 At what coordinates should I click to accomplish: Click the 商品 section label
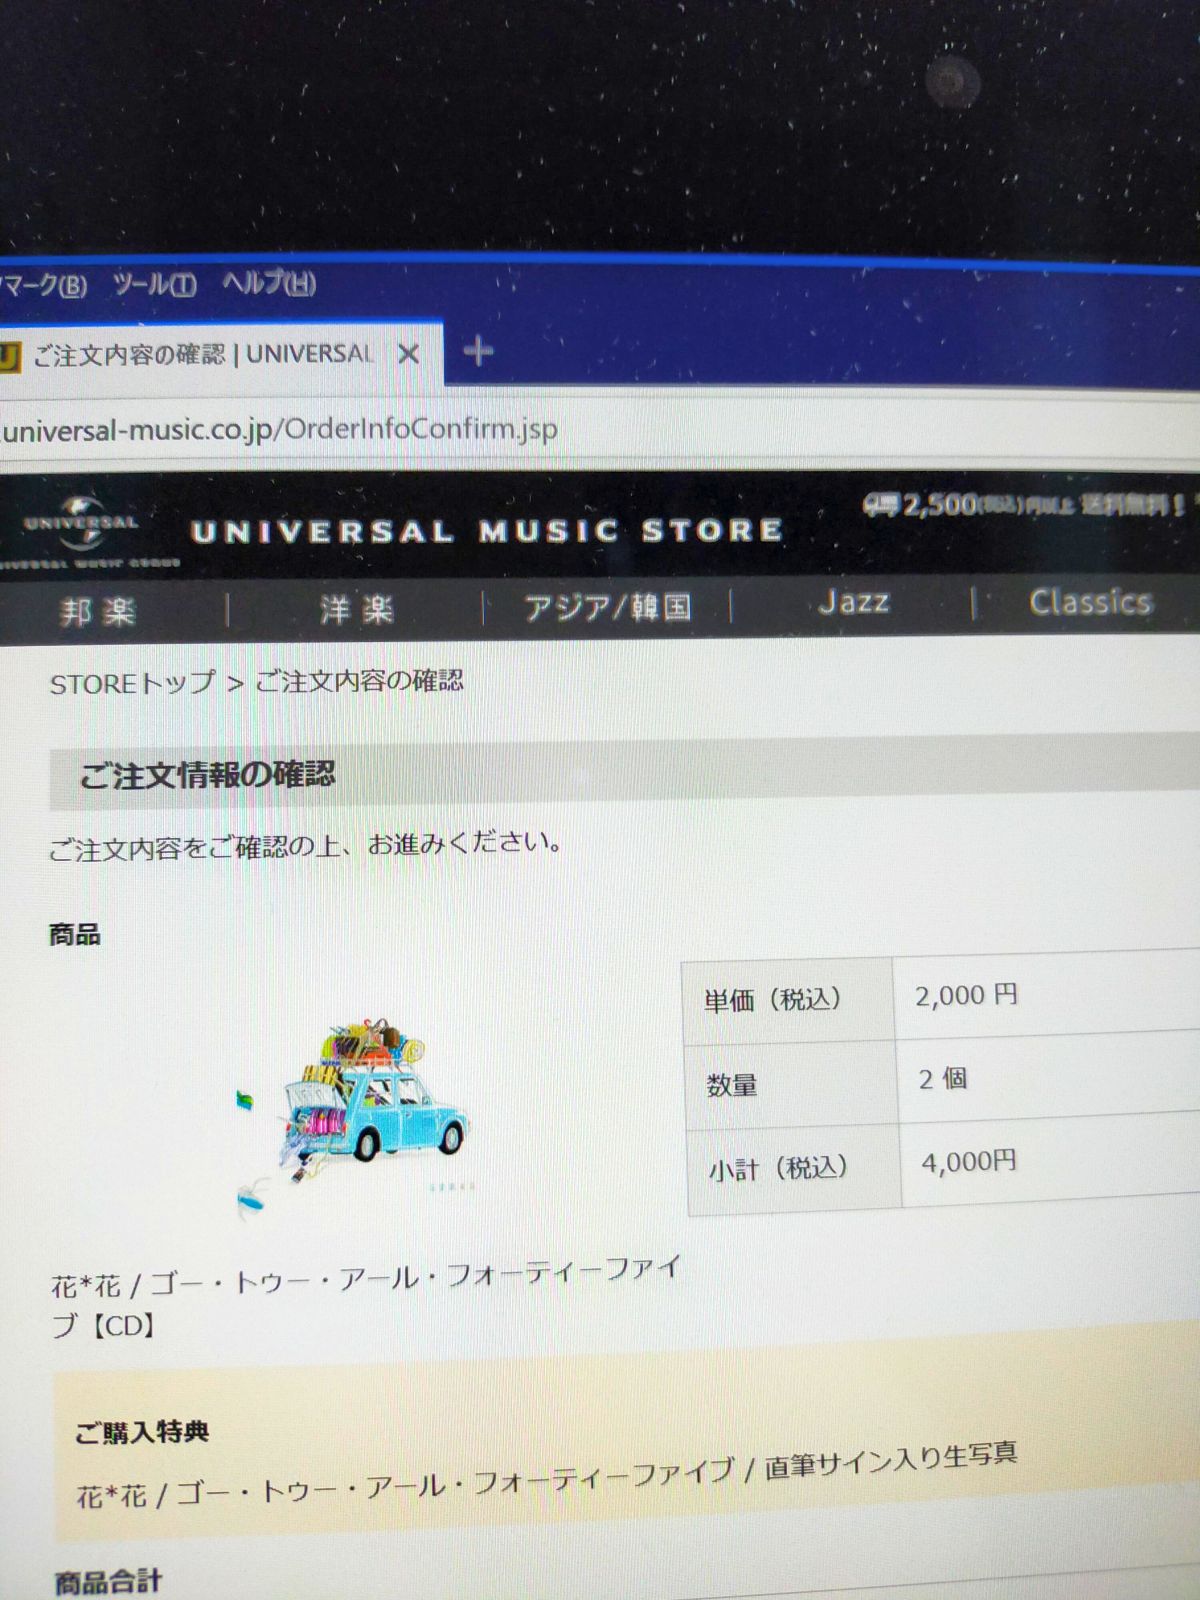tap(75, 935)
